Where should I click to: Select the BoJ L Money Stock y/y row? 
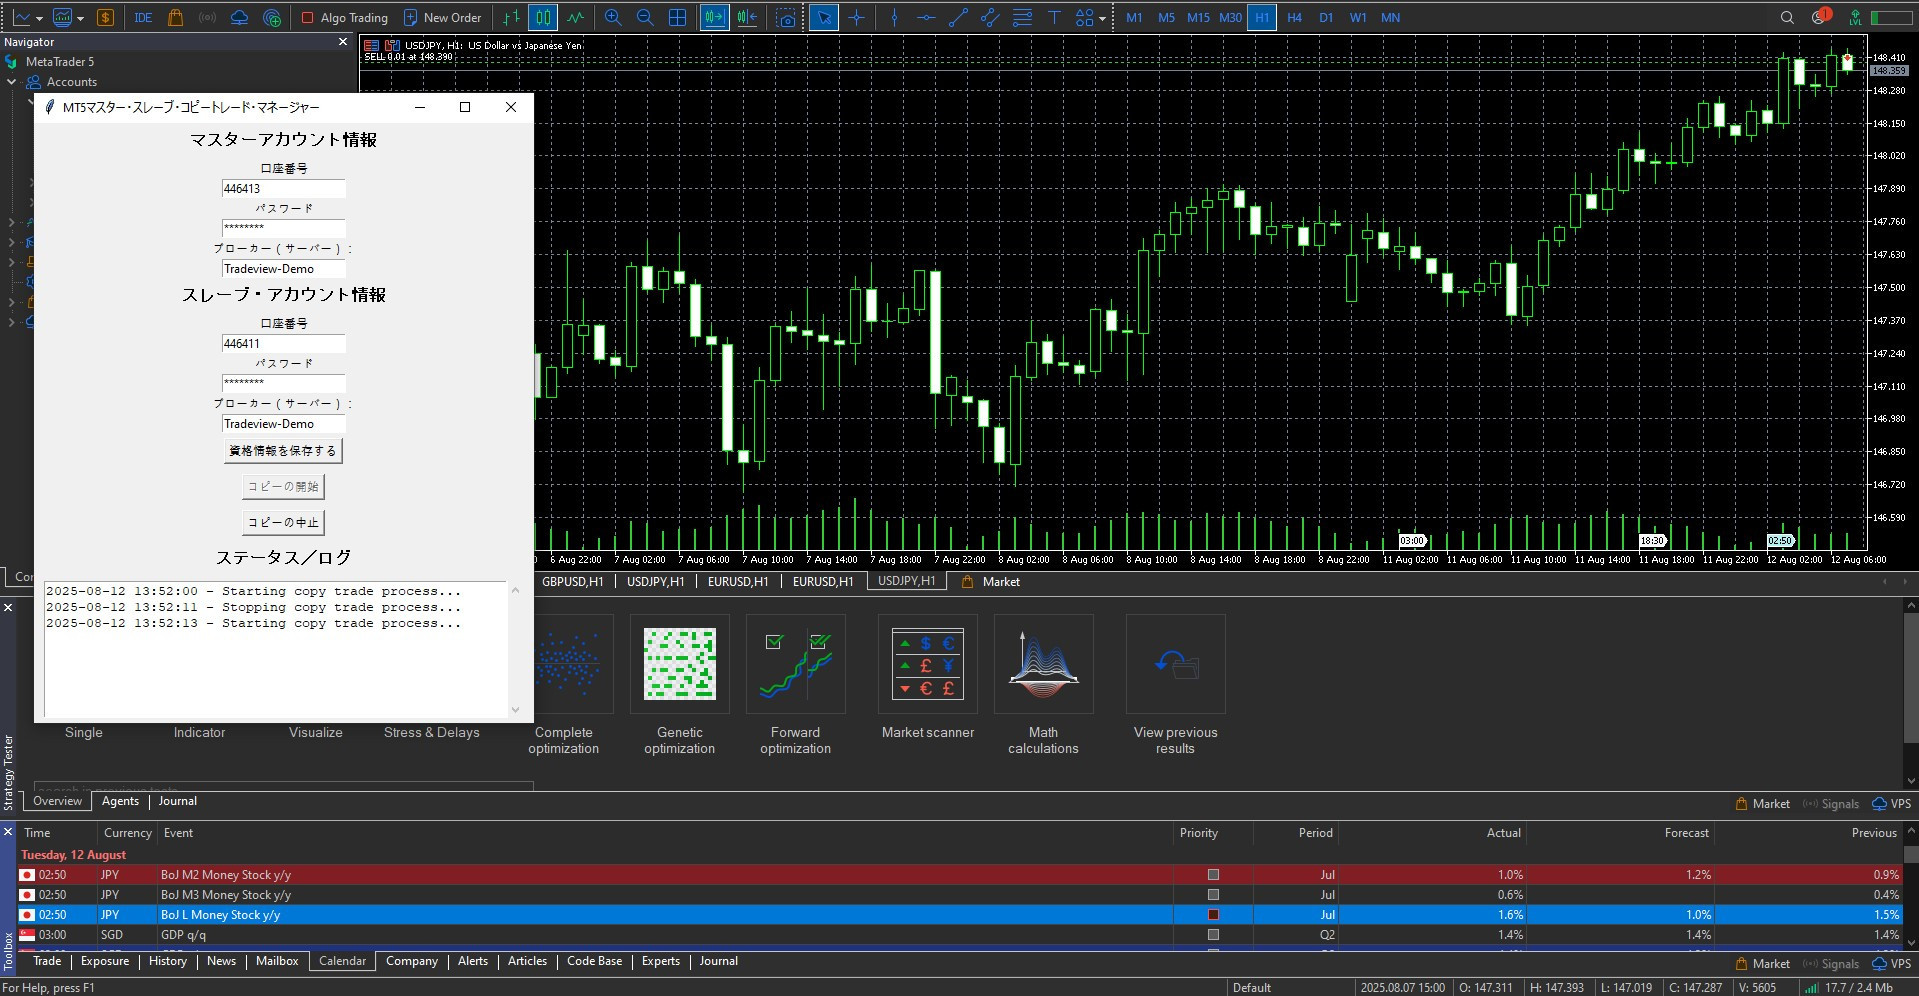coord(960,915)
